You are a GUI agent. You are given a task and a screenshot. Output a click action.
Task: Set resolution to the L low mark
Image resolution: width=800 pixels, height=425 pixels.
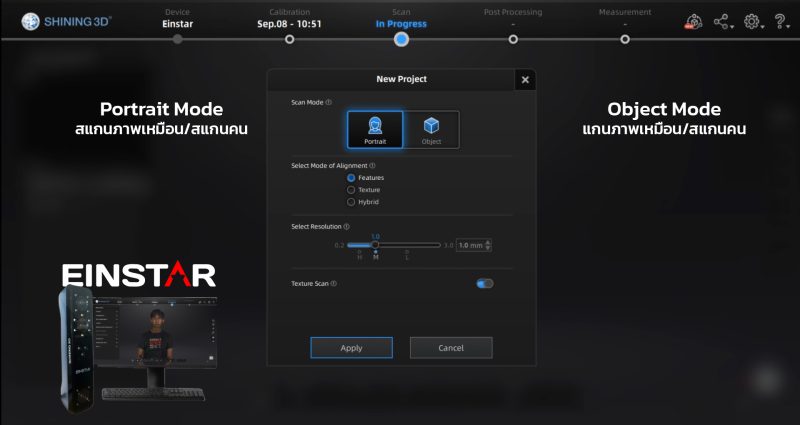pos(407,255)
